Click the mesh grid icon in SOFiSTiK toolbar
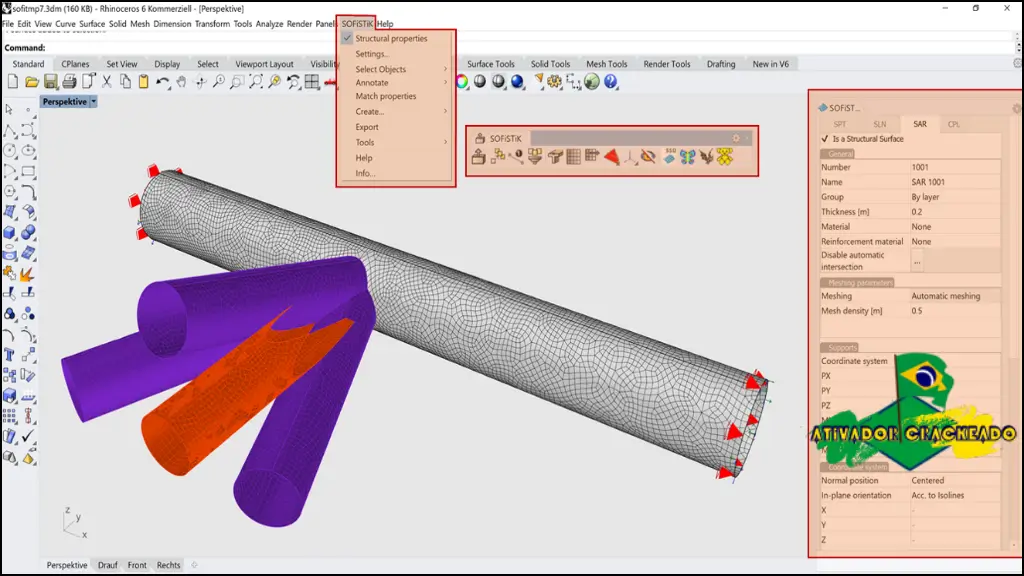The width and height of the screenshot is (1024, 576). click(x=573, y=157)
